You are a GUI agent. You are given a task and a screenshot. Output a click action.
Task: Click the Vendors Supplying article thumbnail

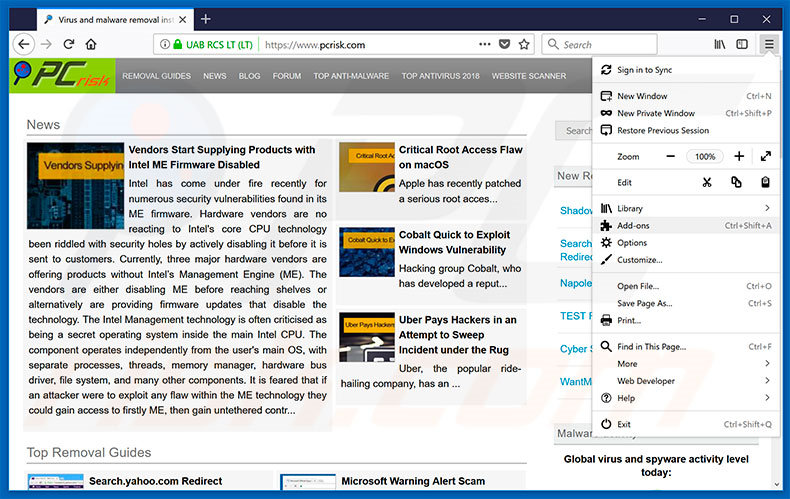pyautogui.click(x=75, y=185)
